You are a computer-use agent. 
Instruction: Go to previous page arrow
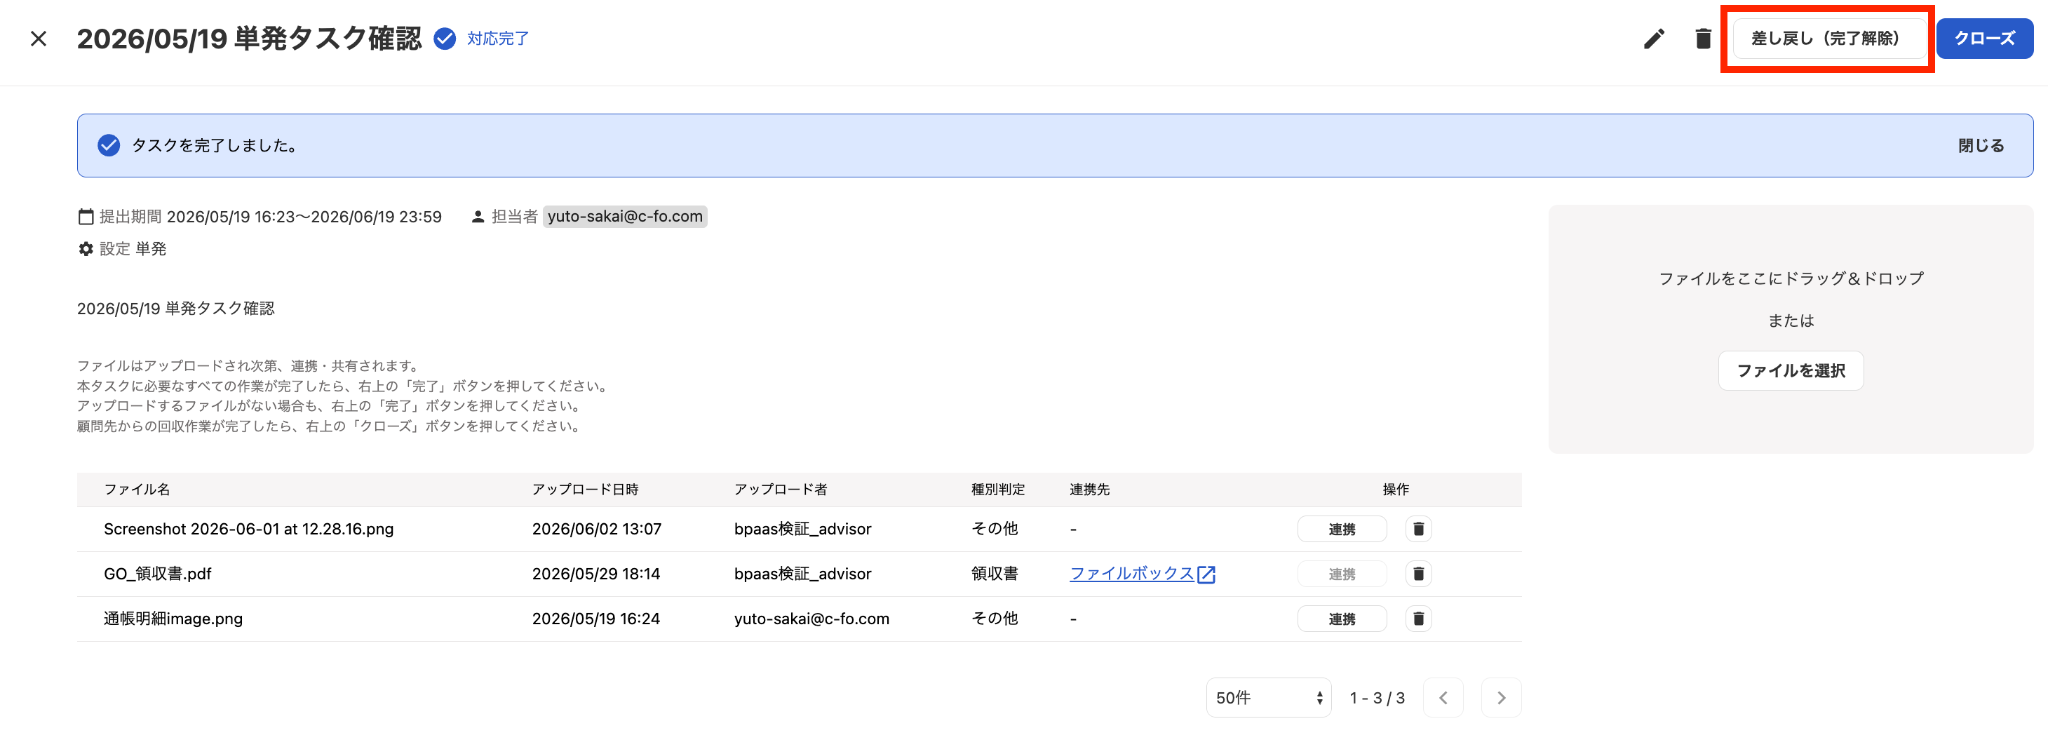click(x=1443, y=698)
